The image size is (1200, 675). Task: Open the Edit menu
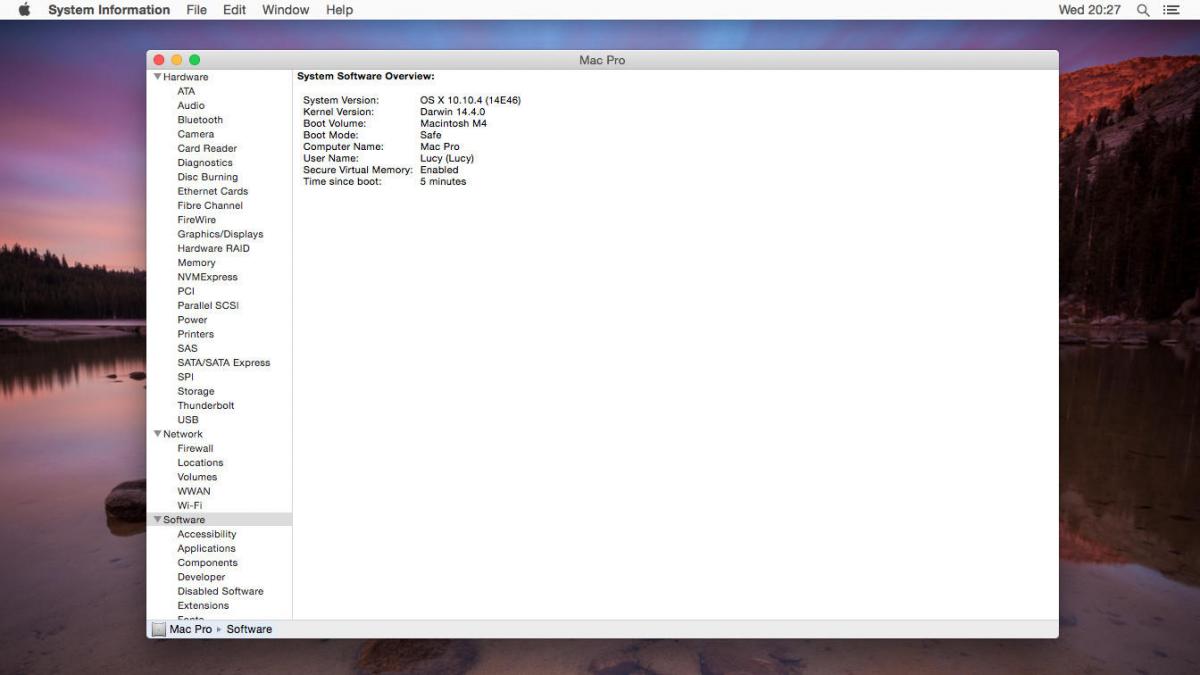pyautogui.click(x=234, y=10)
